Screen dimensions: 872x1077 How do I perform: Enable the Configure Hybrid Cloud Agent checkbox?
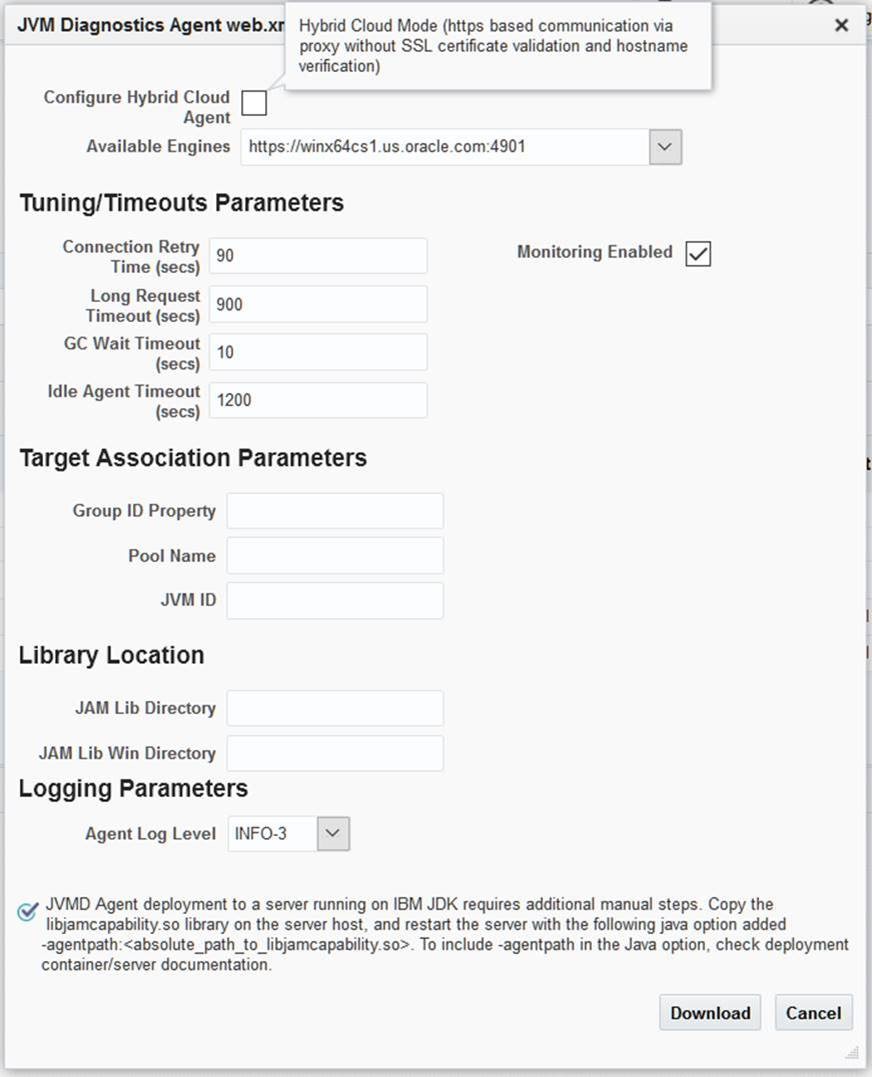tap(254, 103)
